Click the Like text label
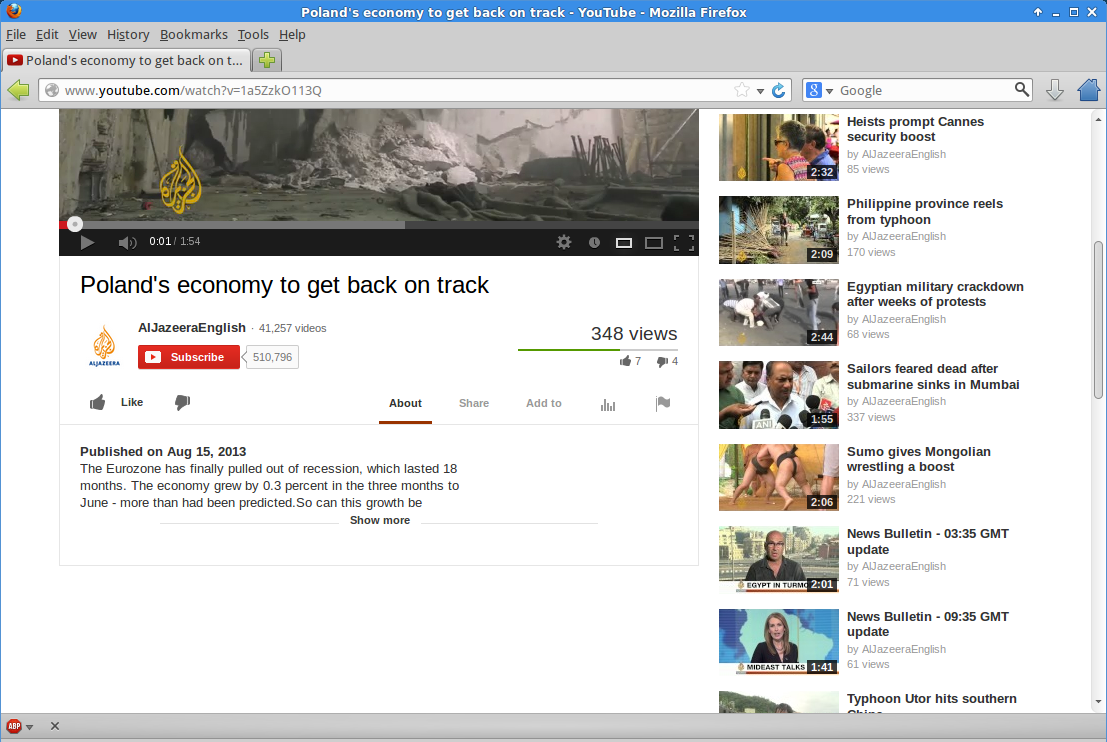Screen dimensions: 1107x742 pos(132,402)
